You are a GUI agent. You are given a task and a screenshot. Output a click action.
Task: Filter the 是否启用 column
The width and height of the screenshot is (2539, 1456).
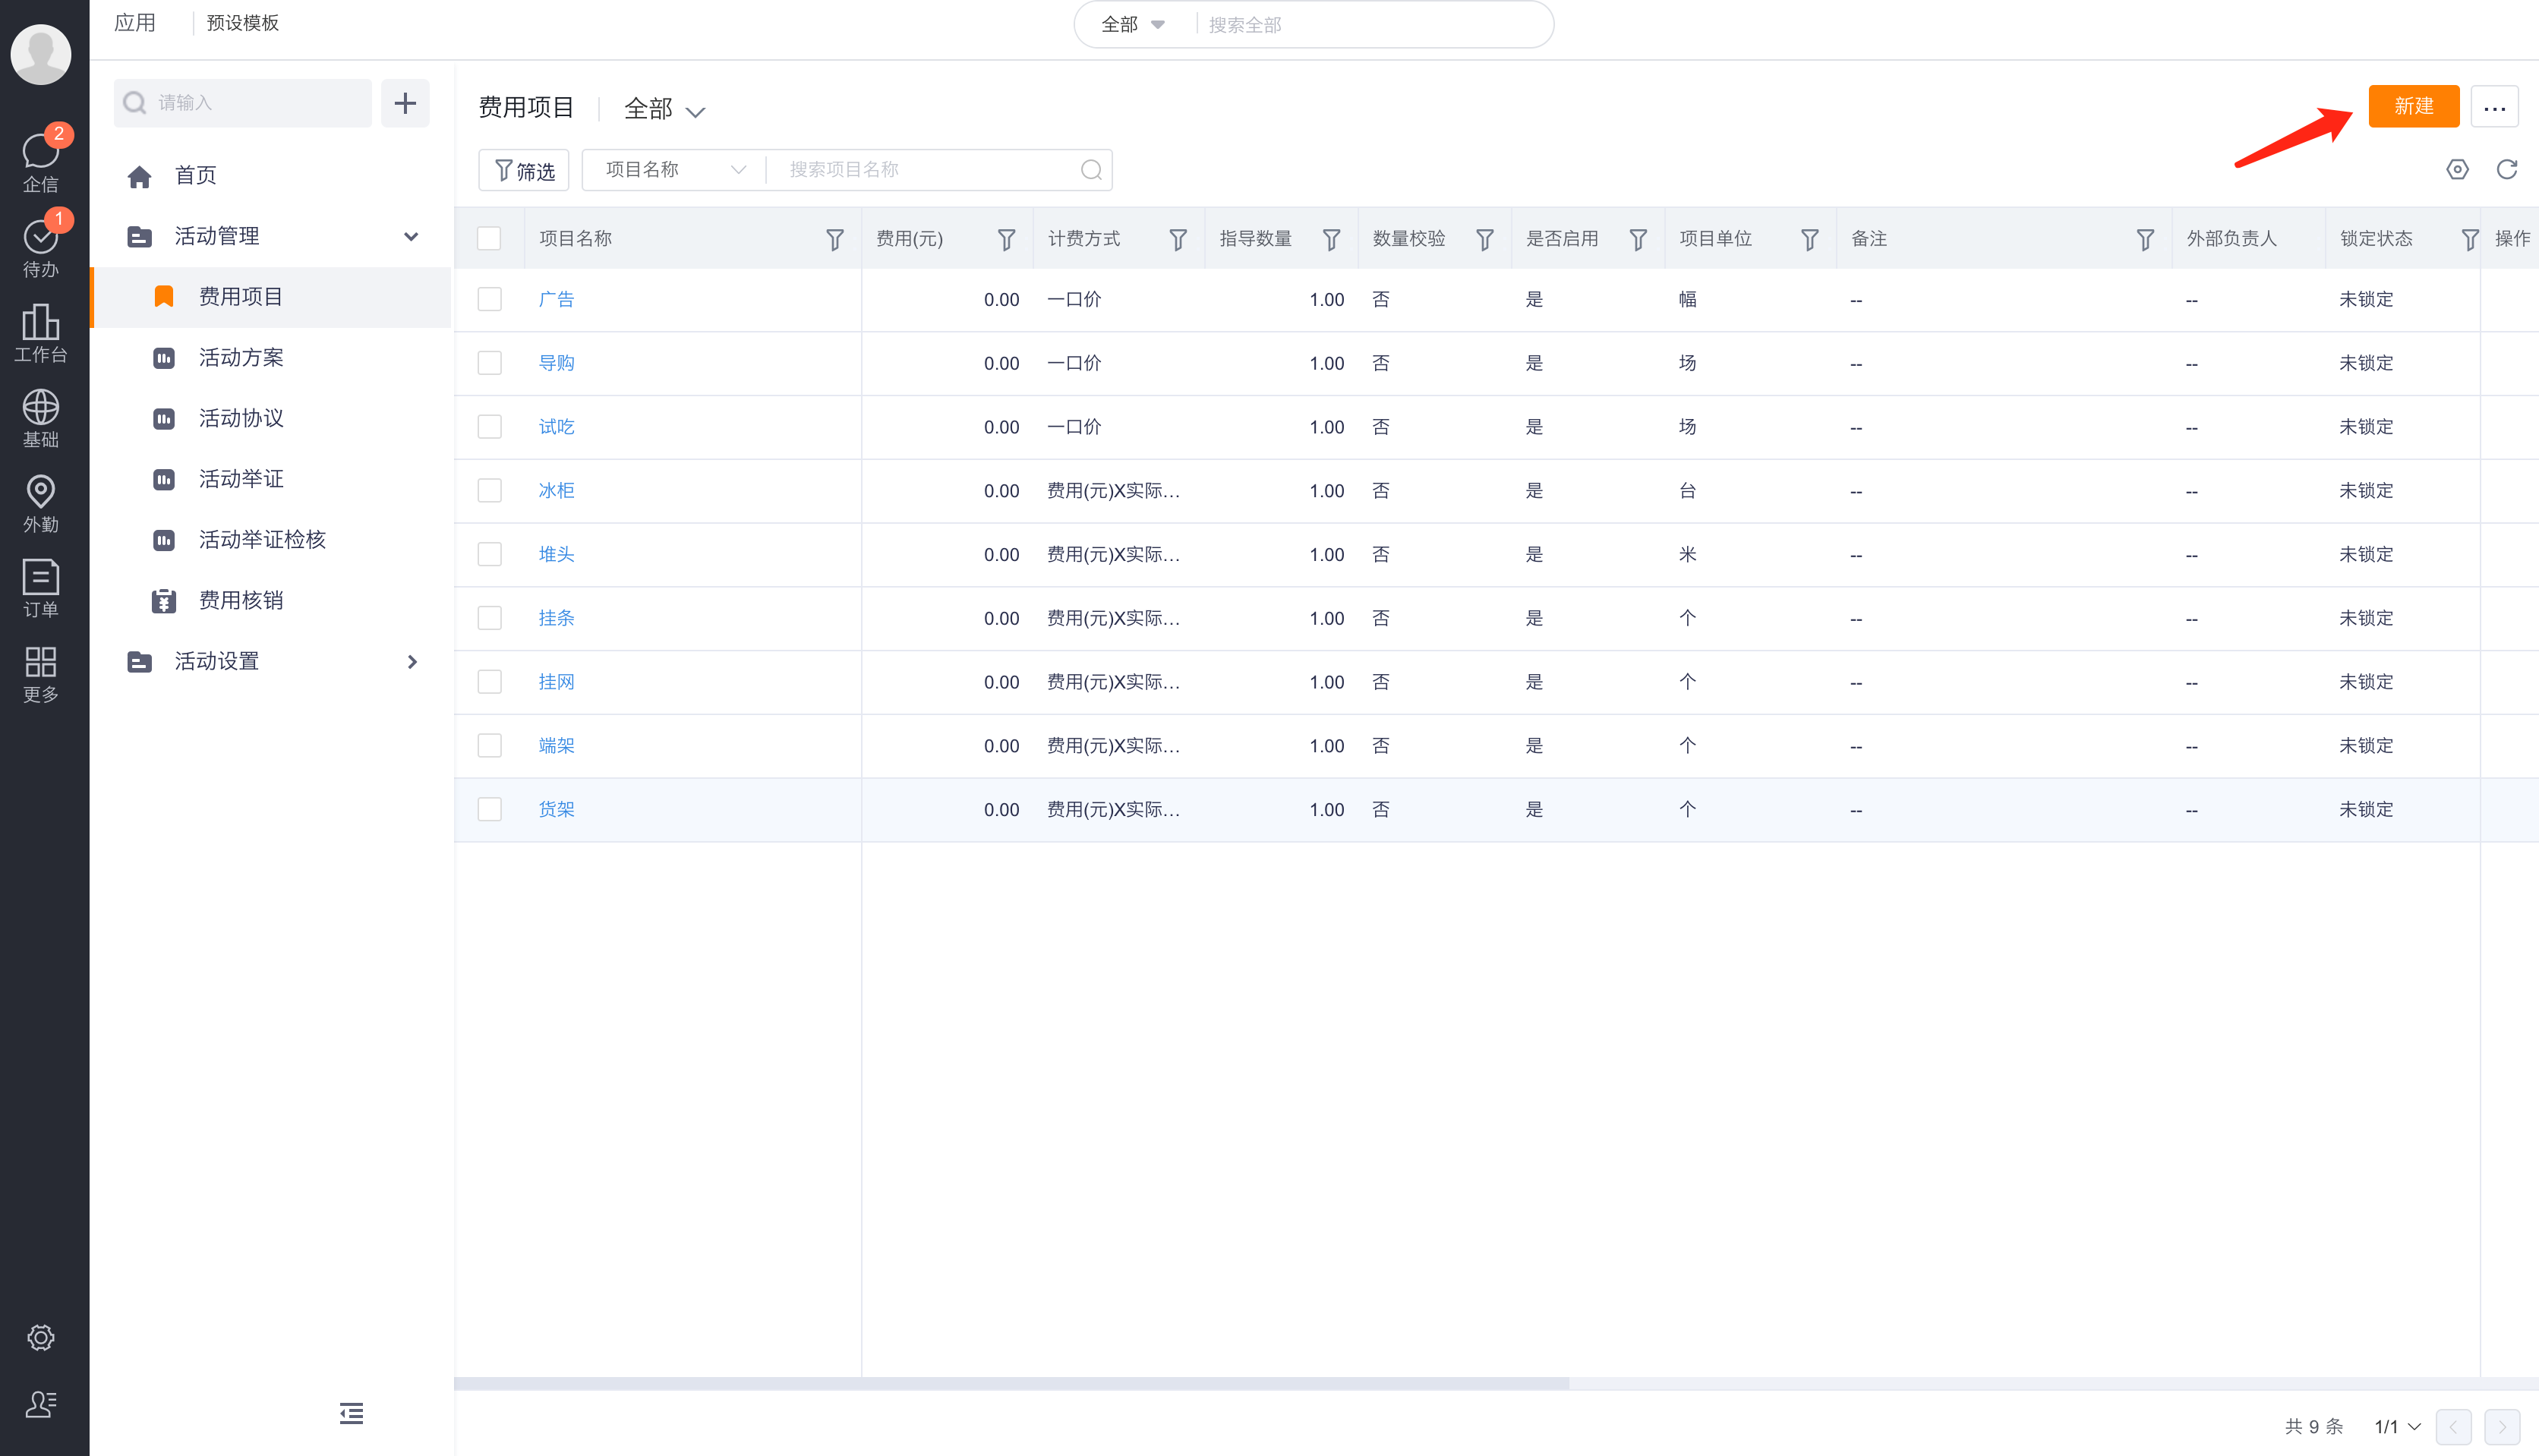[1637, 239]
